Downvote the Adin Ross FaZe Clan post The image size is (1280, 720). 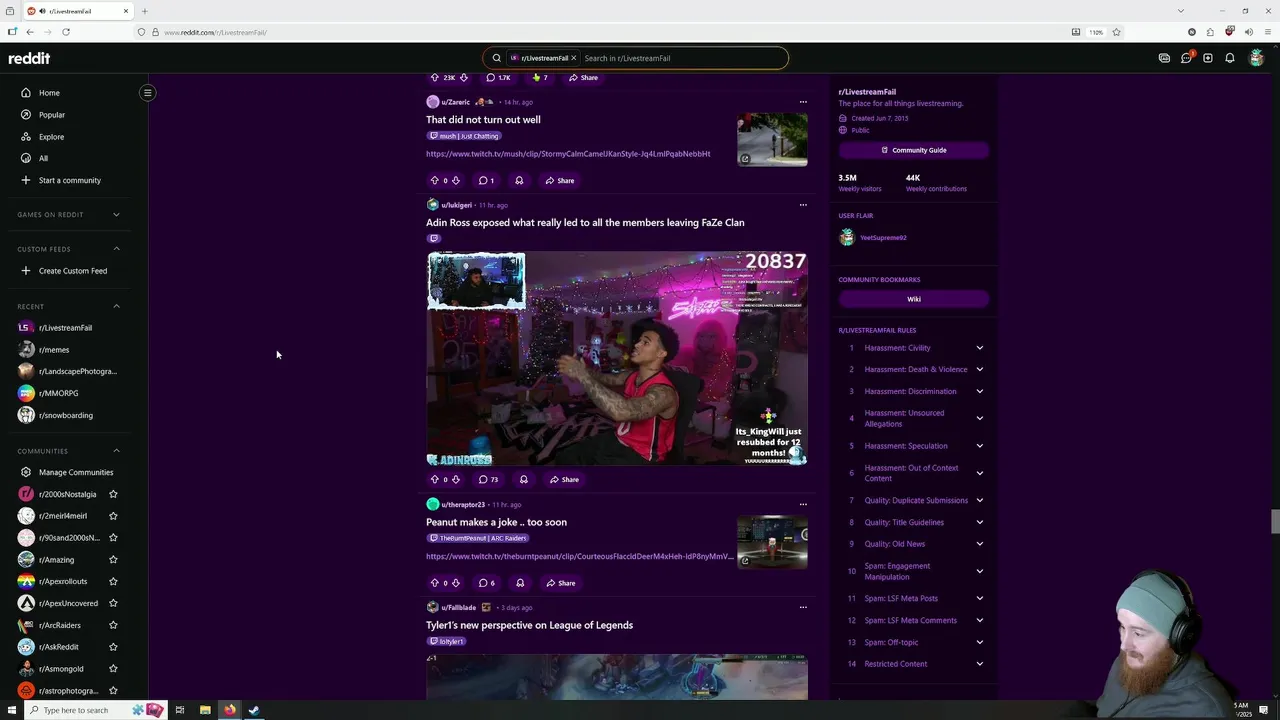[456, 480]
